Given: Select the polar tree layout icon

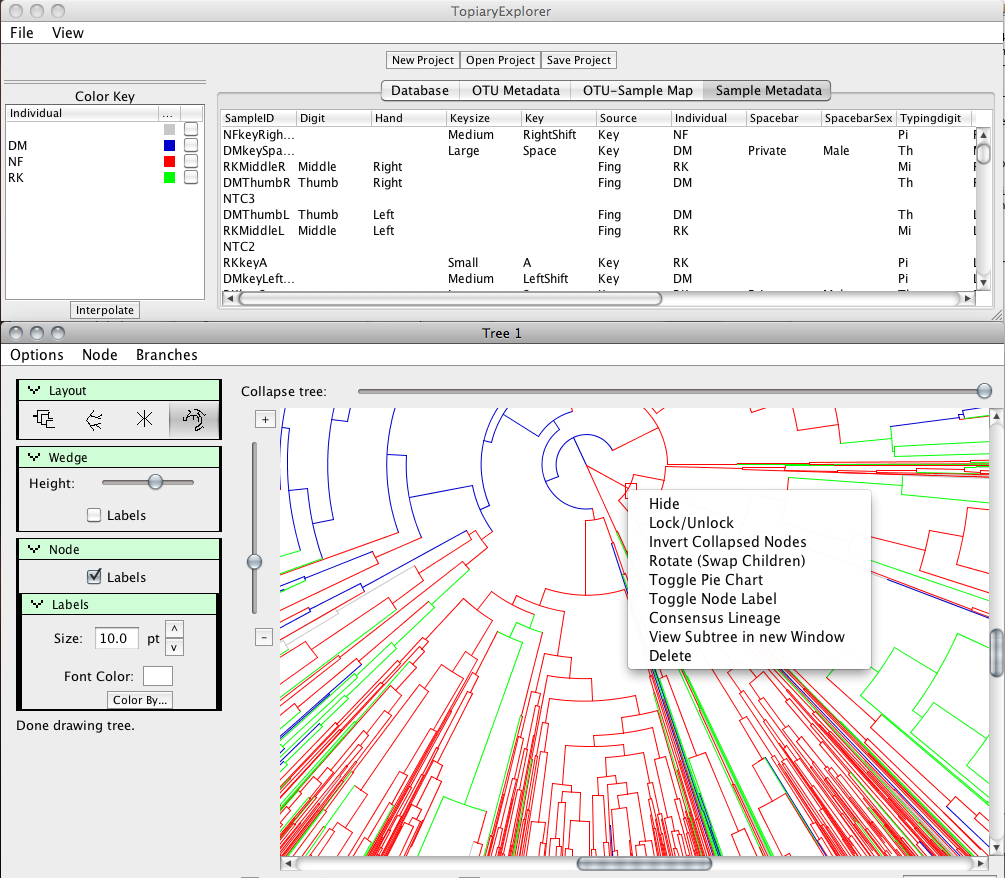Looking at the screenshot, I should point(194,419).
